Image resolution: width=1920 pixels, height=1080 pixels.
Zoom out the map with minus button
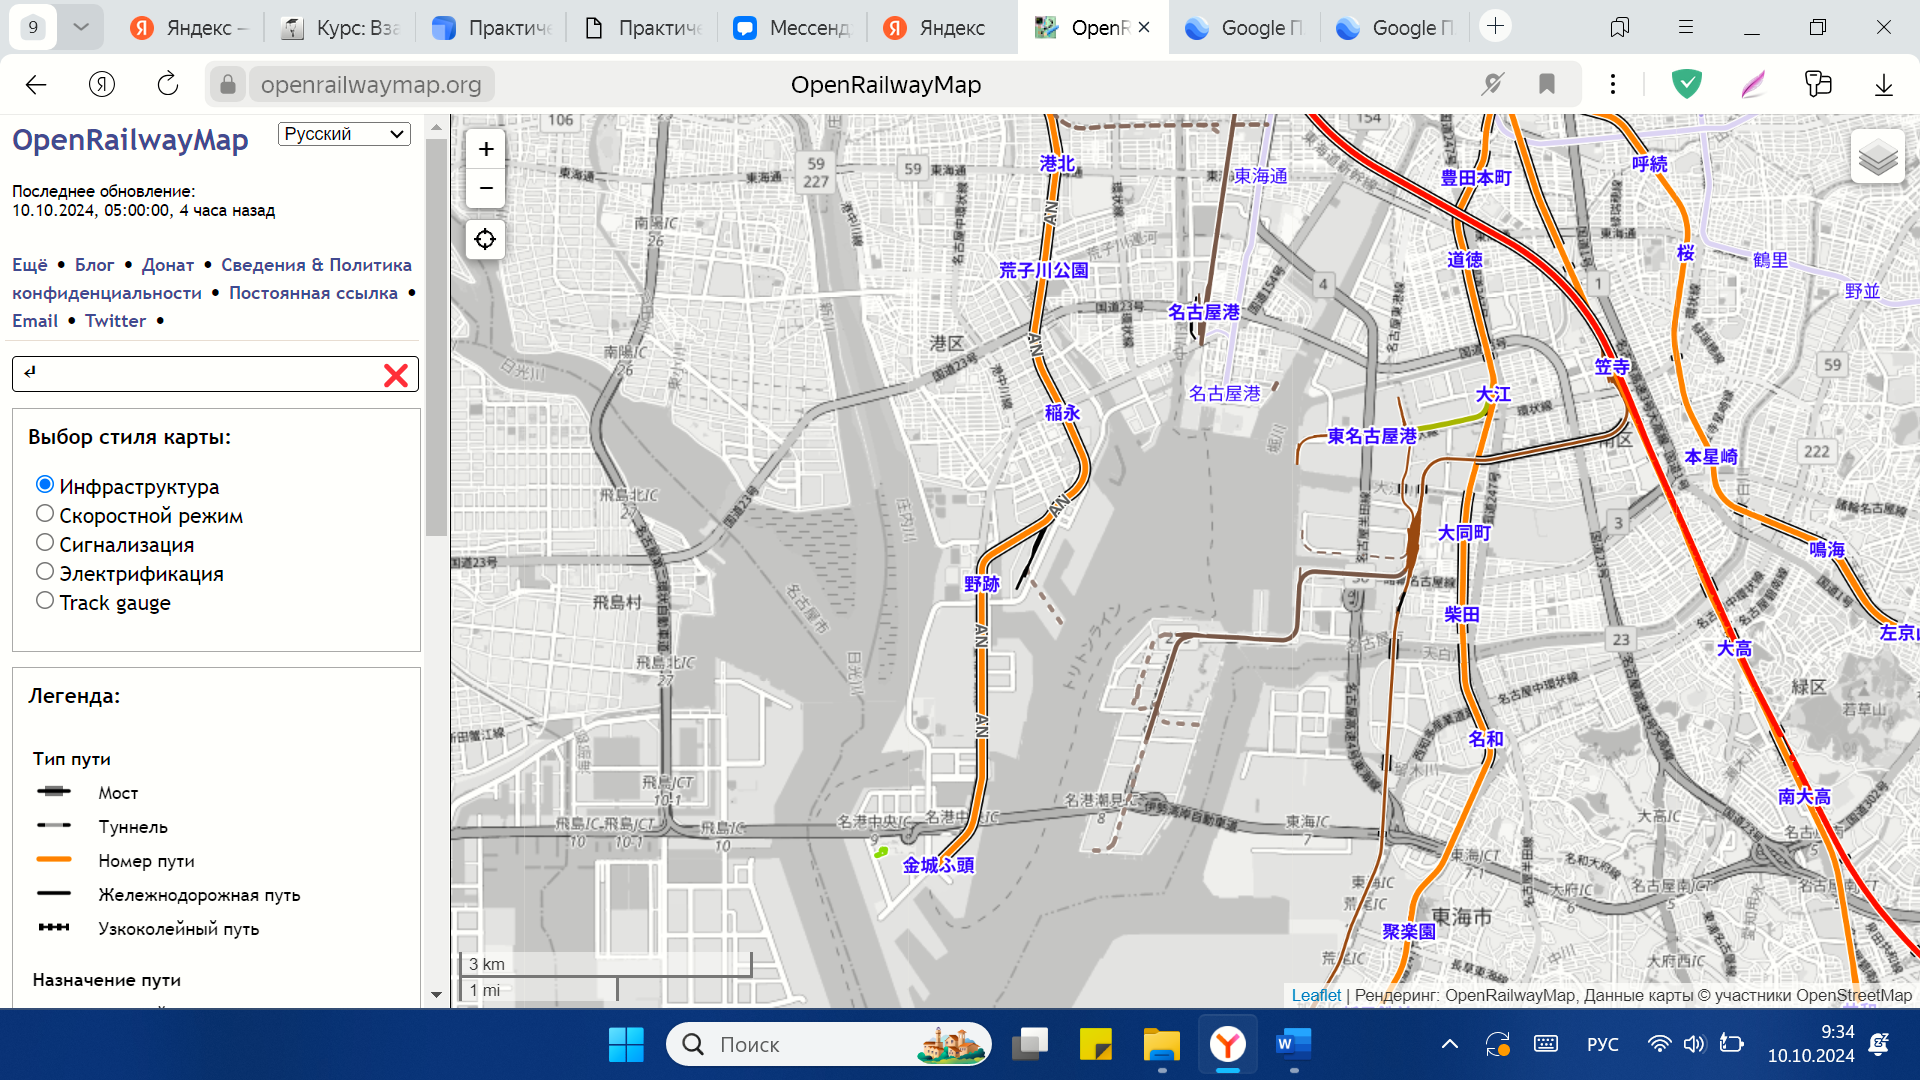486,188
